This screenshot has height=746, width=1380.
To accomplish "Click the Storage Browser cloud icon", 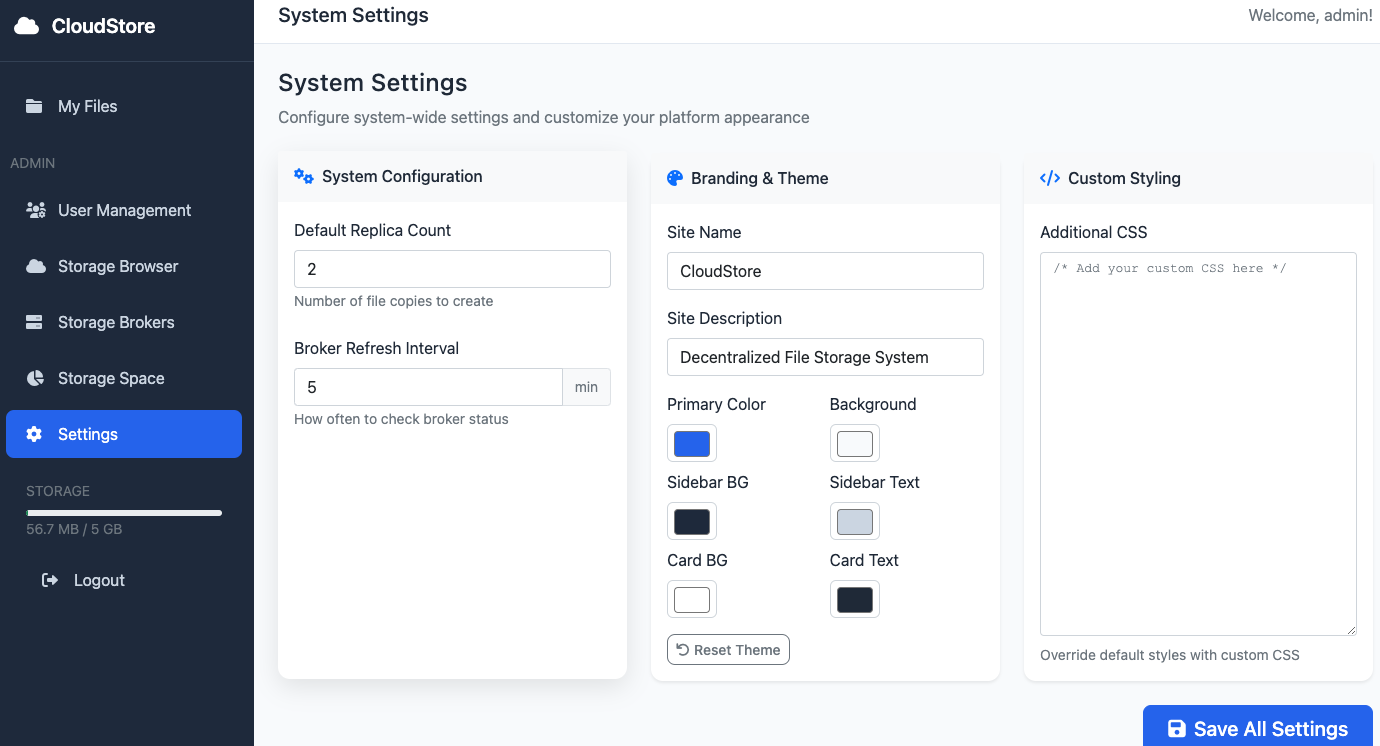I will pos(35,266).
